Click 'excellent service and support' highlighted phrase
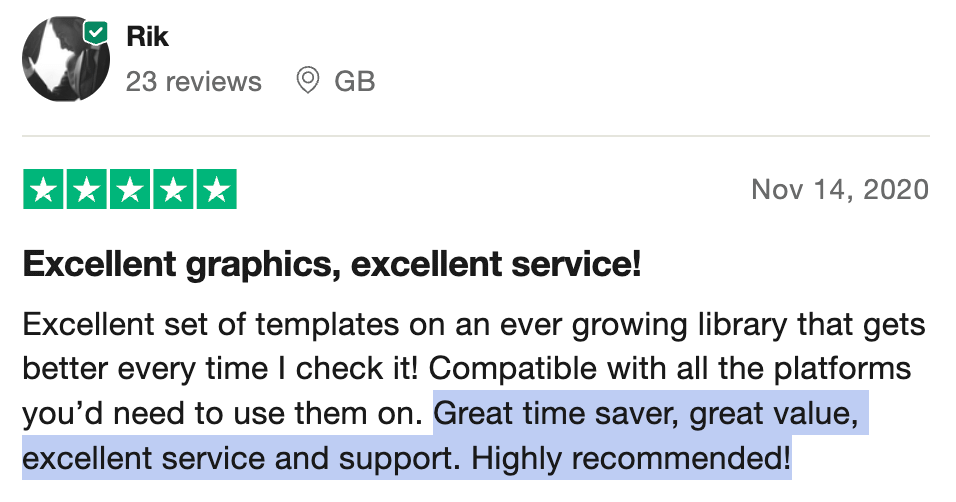This screenshot has width=956, height=502. click(241, 459)
